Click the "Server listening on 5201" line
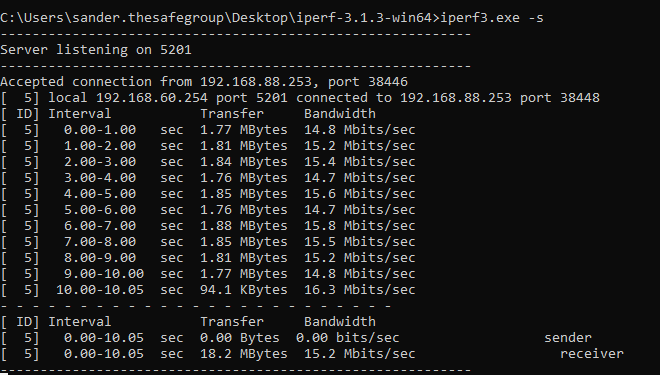The height and width of the screenshot is (375, 660). (96, 50)
